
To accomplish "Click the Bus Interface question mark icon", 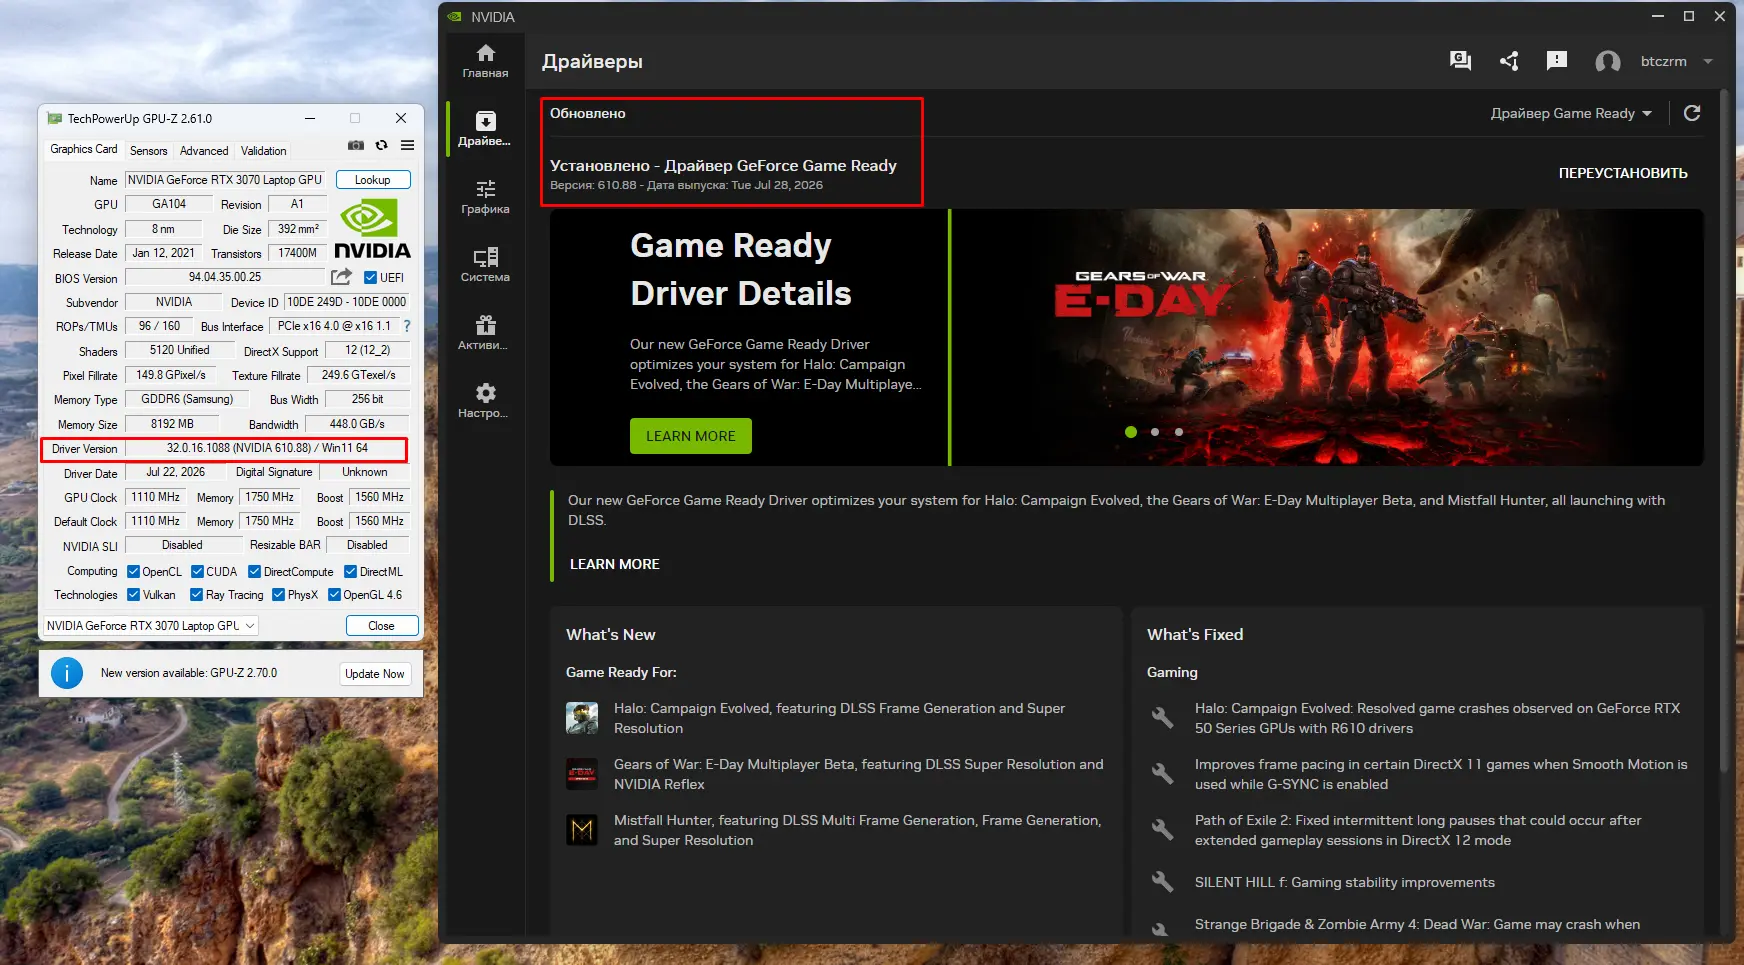I will coord(407,326).
